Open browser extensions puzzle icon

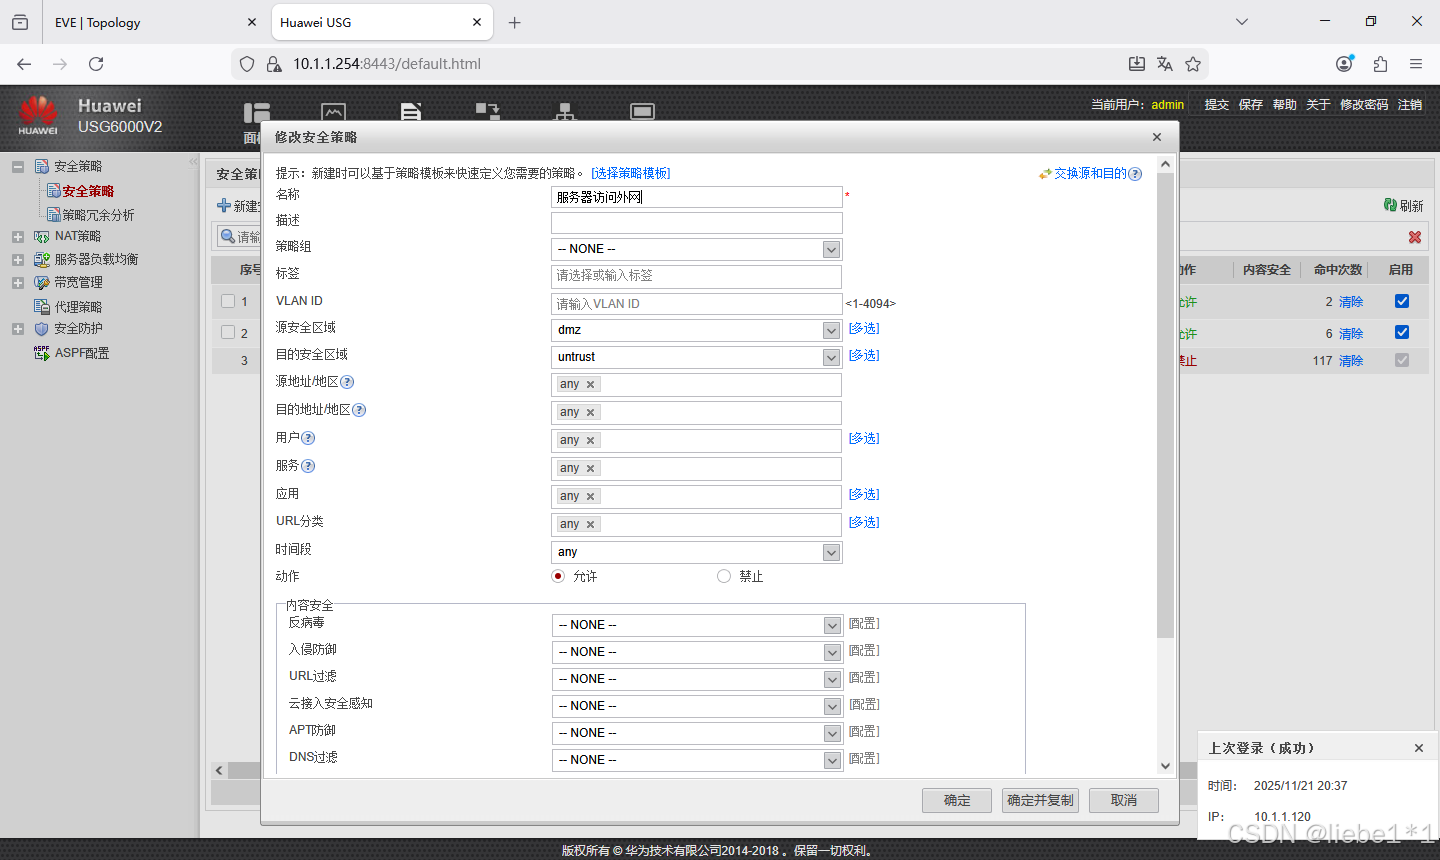pyautogui.click(x=1380, y=64)
